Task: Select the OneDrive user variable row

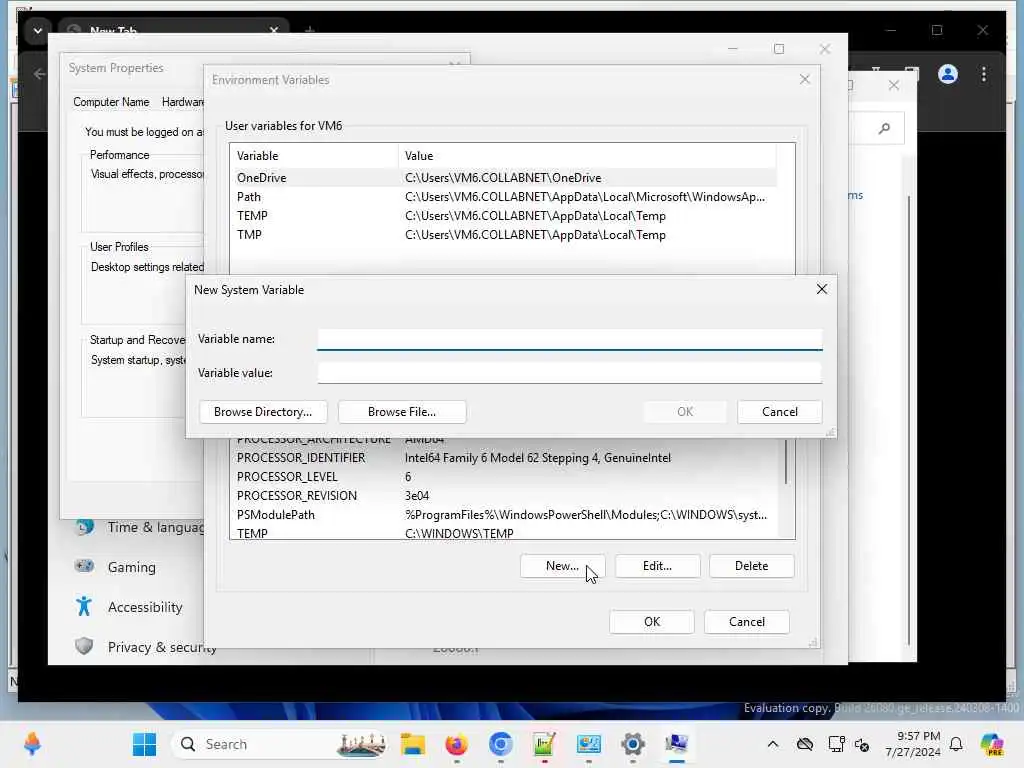Action: pyautogui.click(x=504, y=178)
